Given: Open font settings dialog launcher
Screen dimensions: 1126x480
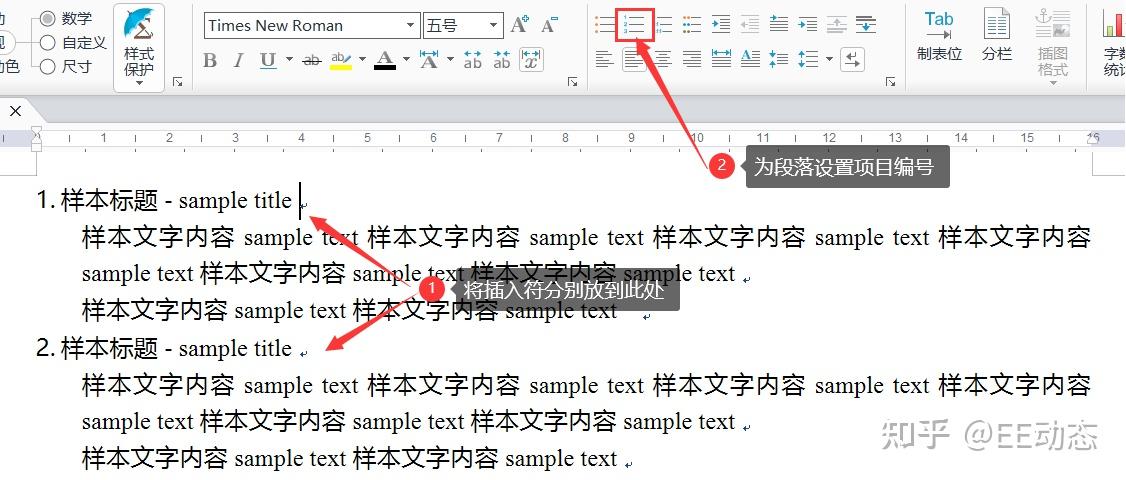Looking at the screenshot, I should [572, 82].
